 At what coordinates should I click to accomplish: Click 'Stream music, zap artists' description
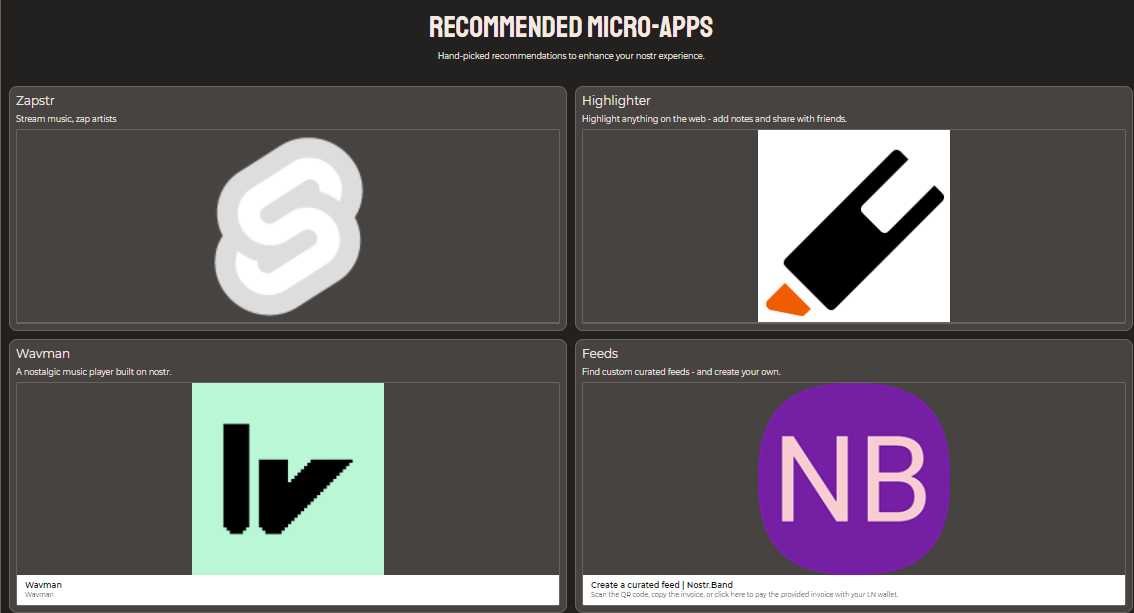pyautogui.click(x=67, y=119)
